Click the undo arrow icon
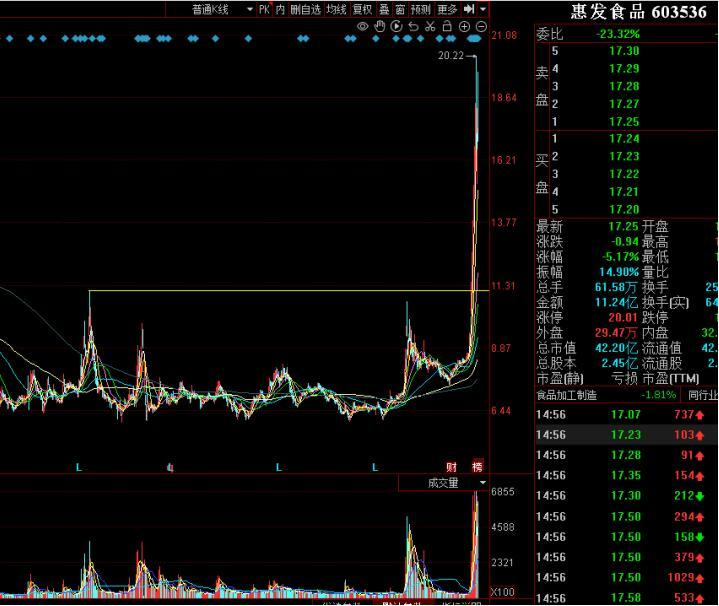The image size is (719, 606). (413, 26)
